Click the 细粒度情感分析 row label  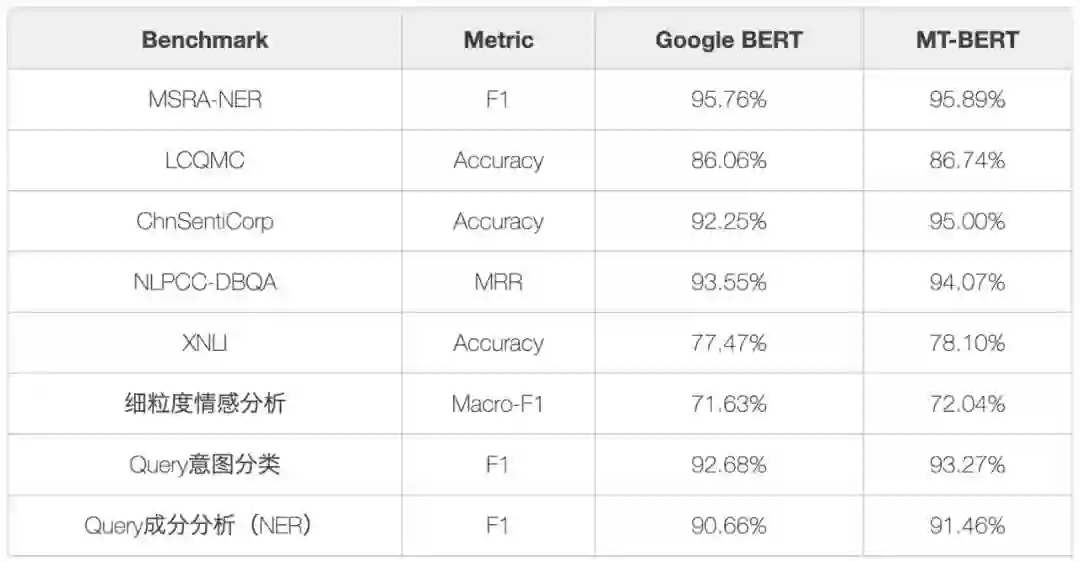[205, 404]
